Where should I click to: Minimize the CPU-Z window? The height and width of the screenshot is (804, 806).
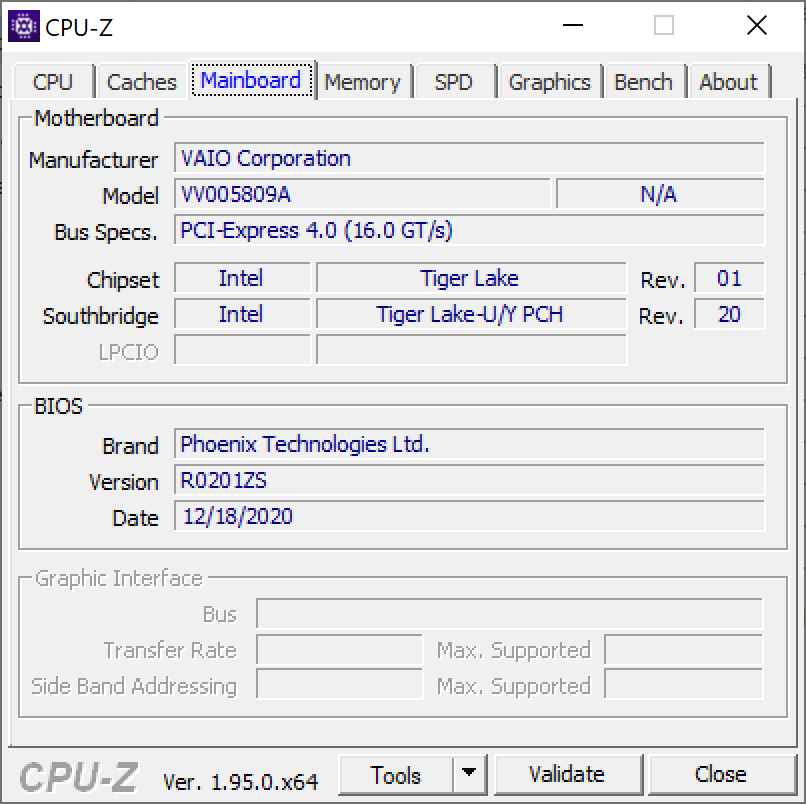(573, 26)
